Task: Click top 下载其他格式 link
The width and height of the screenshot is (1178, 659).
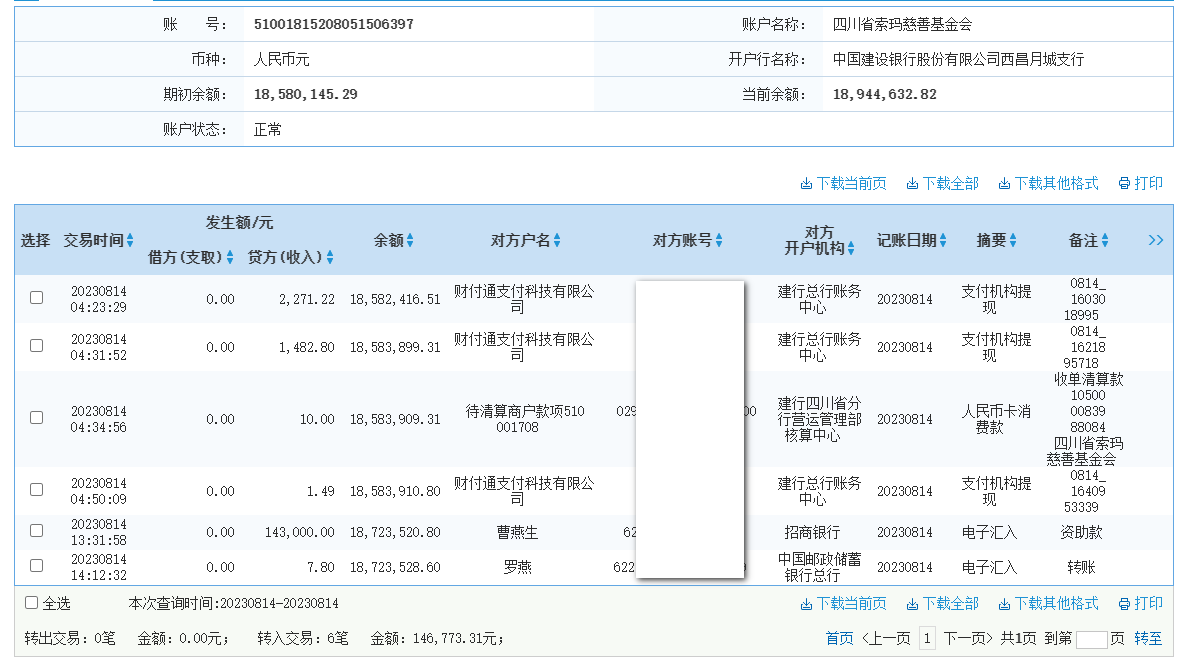Action: (x=1048, y=183)
